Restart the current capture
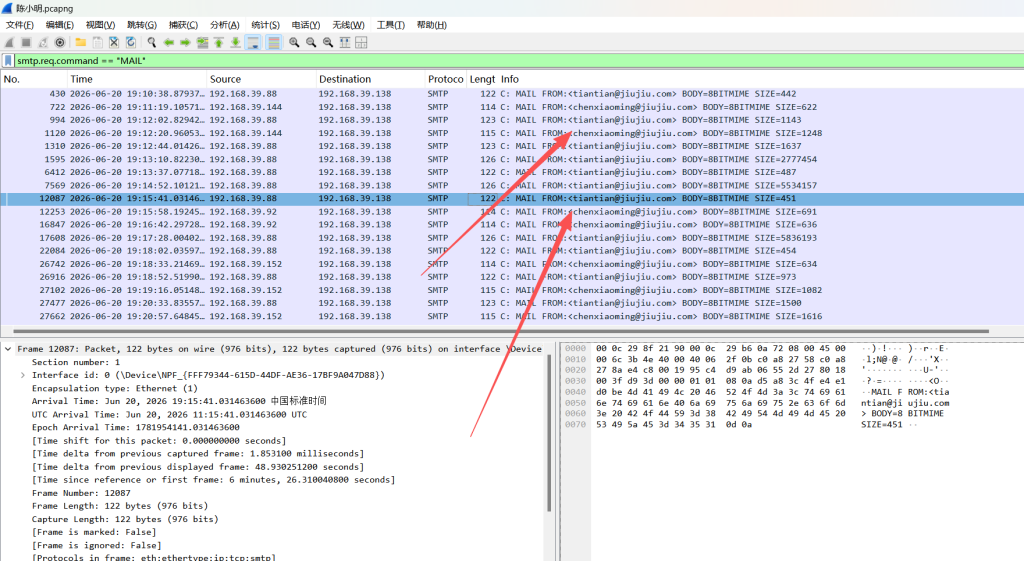 (43, 42)
